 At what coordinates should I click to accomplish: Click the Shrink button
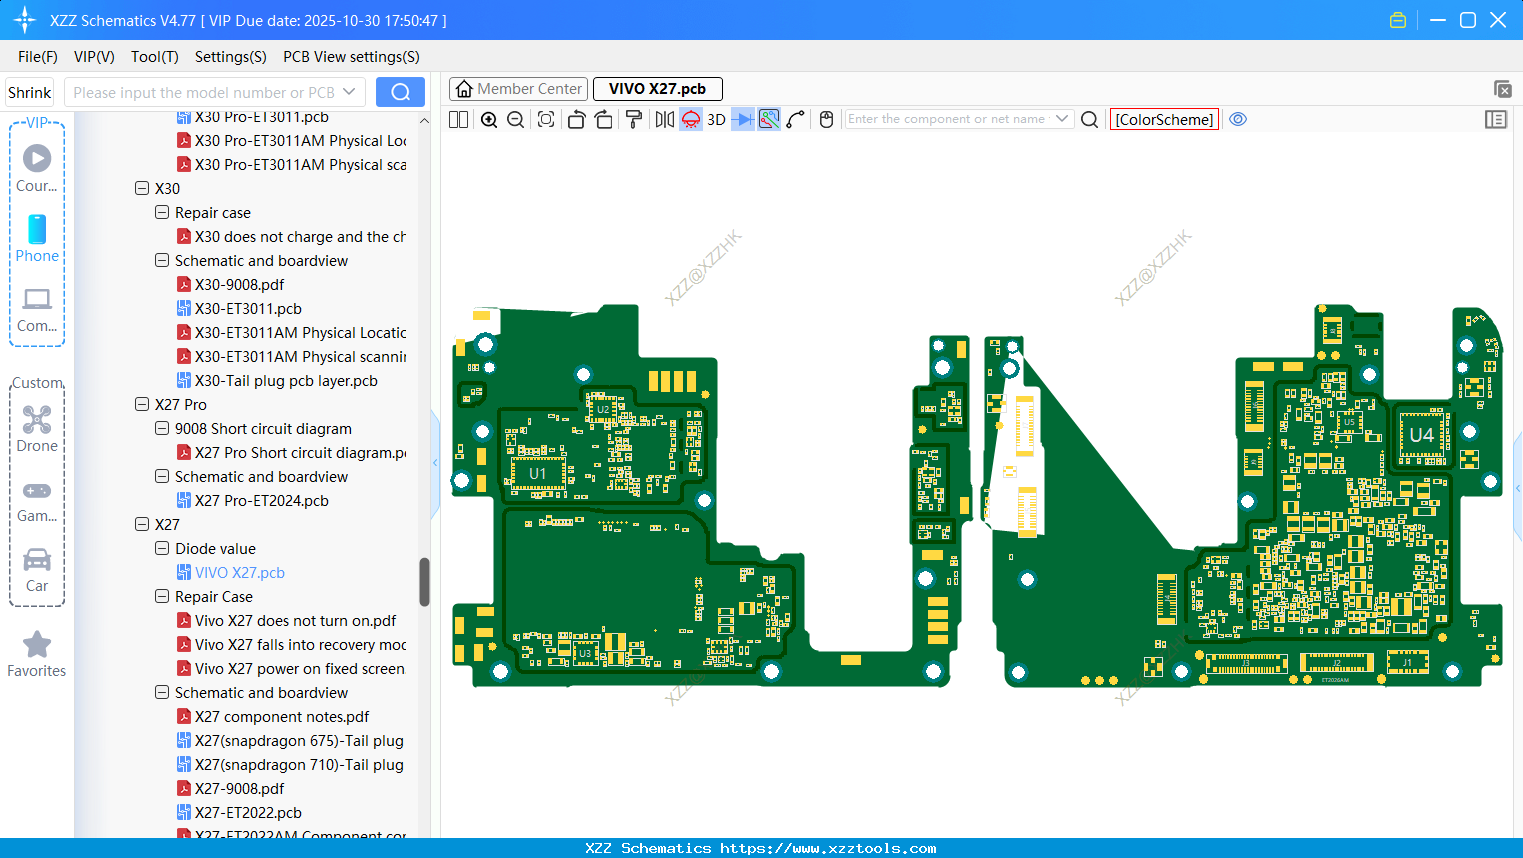(x=30, y=92)
